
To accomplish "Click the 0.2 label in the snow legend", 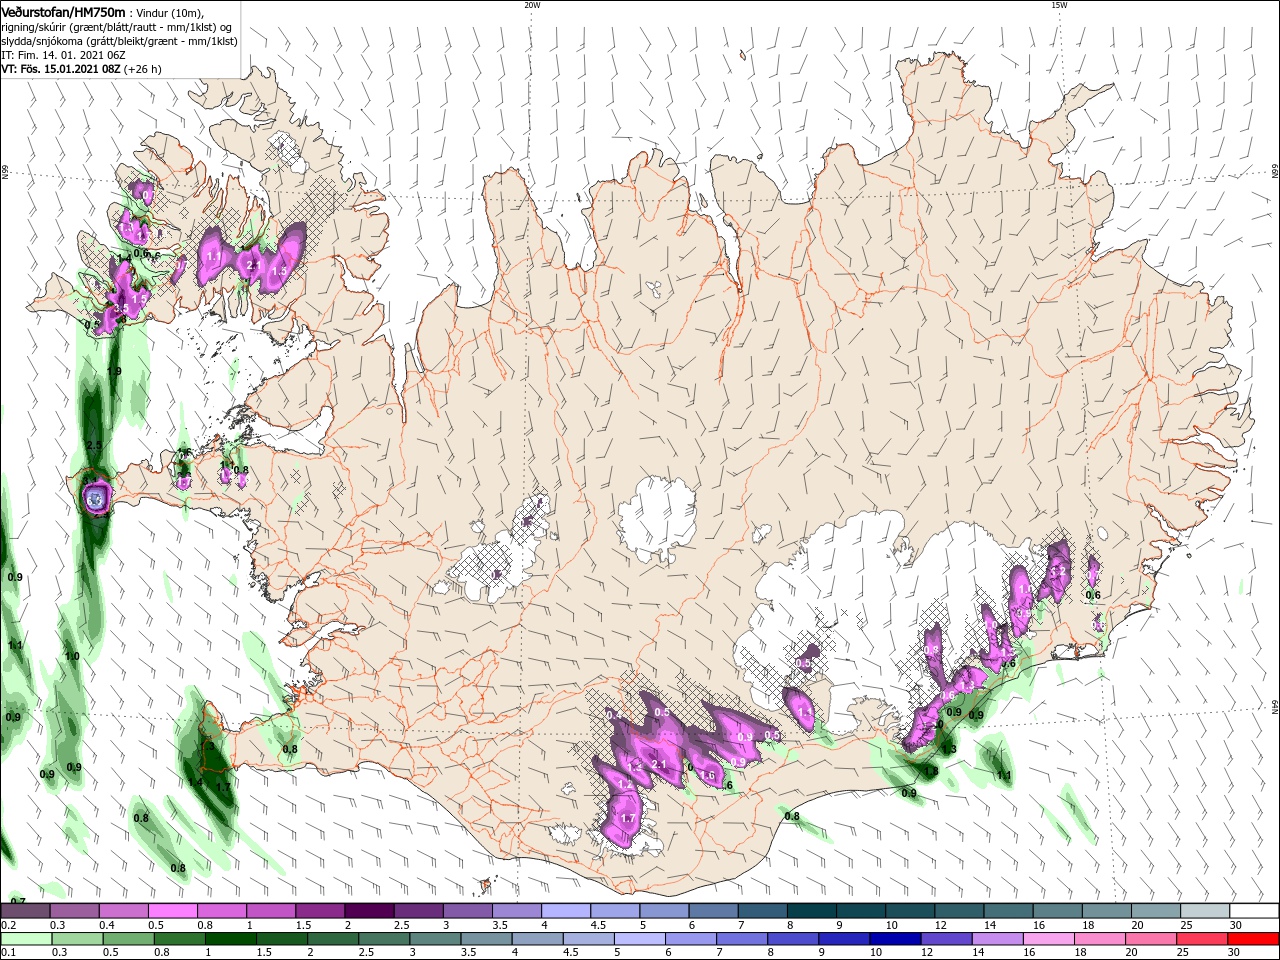I will (x=8, y=925).
